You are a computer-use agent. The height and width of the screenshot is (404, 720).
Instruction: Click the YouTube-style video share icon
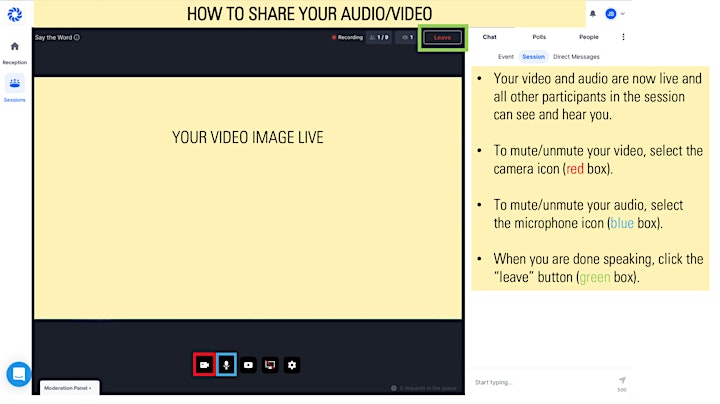click(x=248, y=365)
